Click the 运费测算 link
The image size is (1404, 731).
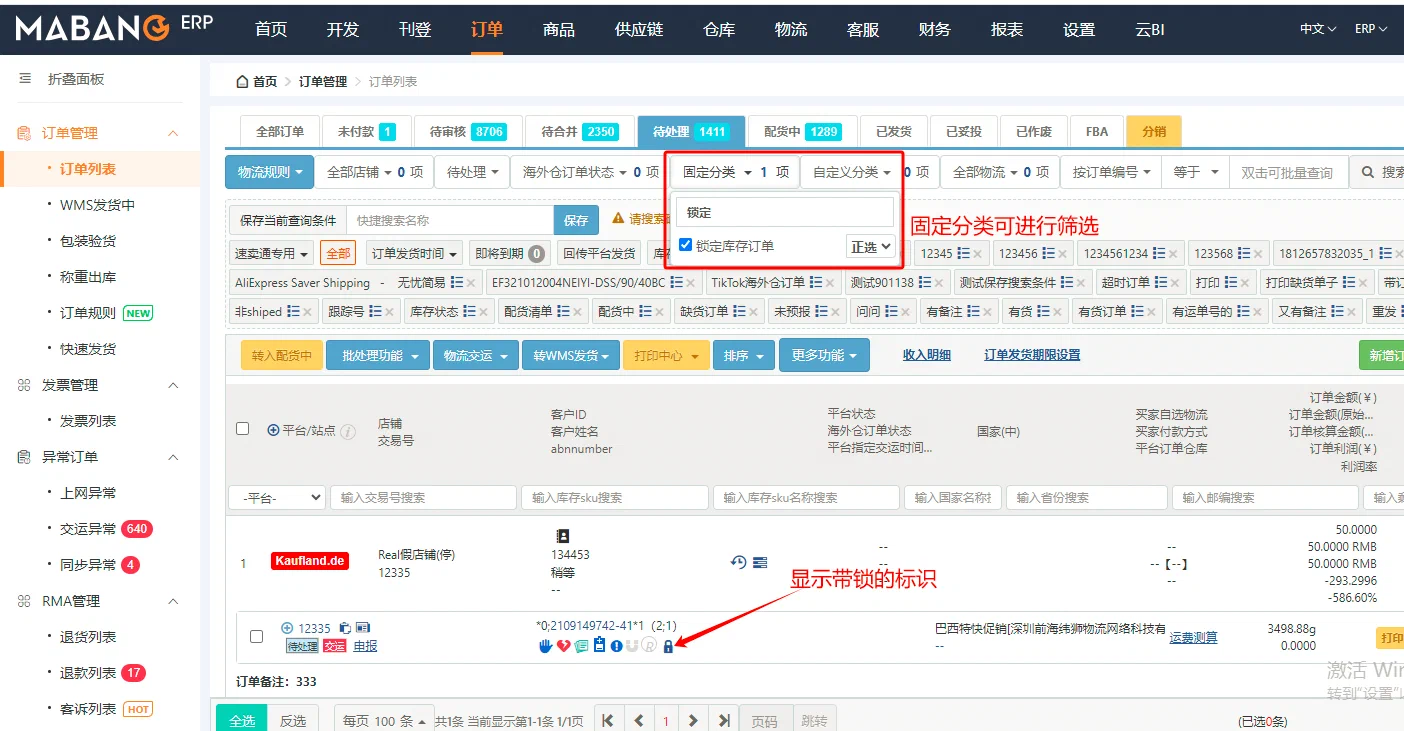(x=1194, y=637)
